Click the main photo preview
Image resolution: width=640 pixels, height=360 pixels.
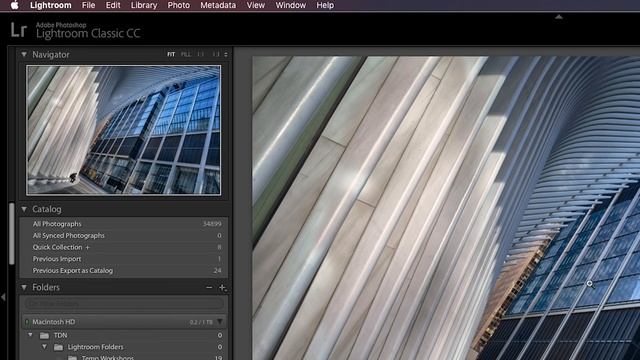pos(446,208)
